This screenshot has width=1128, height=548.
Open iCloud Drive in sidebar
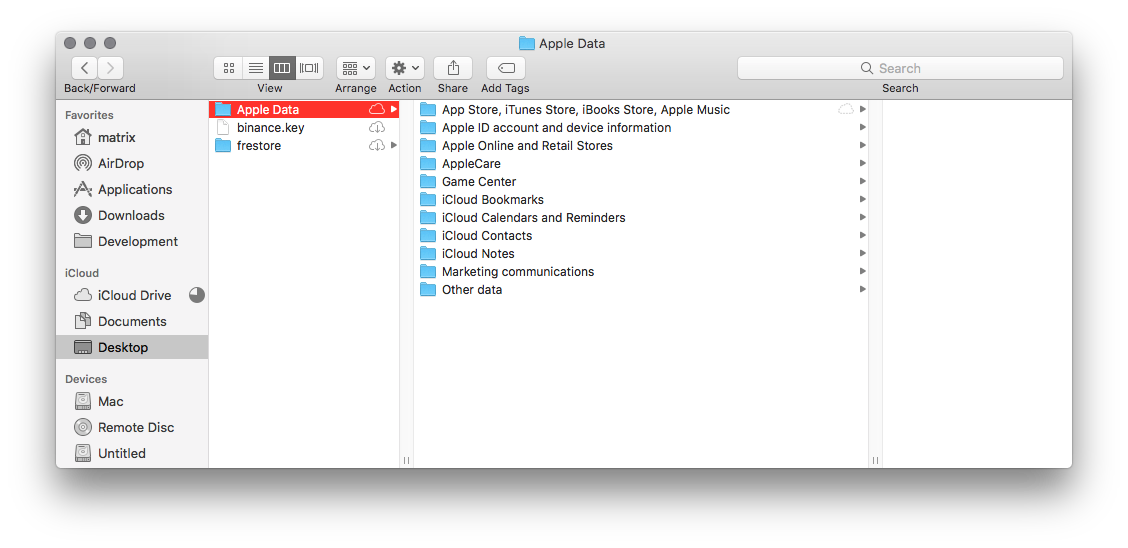tap(132, 295)
